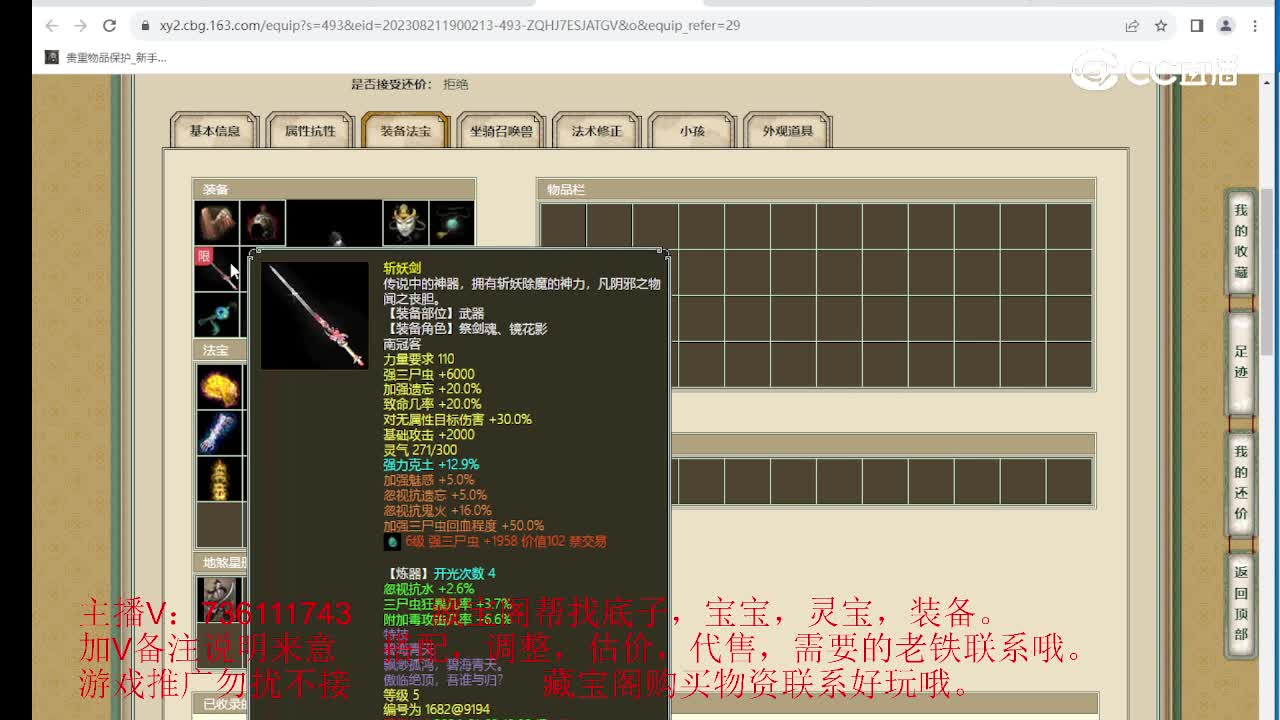Select the teal necklace equipment icon
The height and width of the screenshot is (720, 1280).
point(452,223)
